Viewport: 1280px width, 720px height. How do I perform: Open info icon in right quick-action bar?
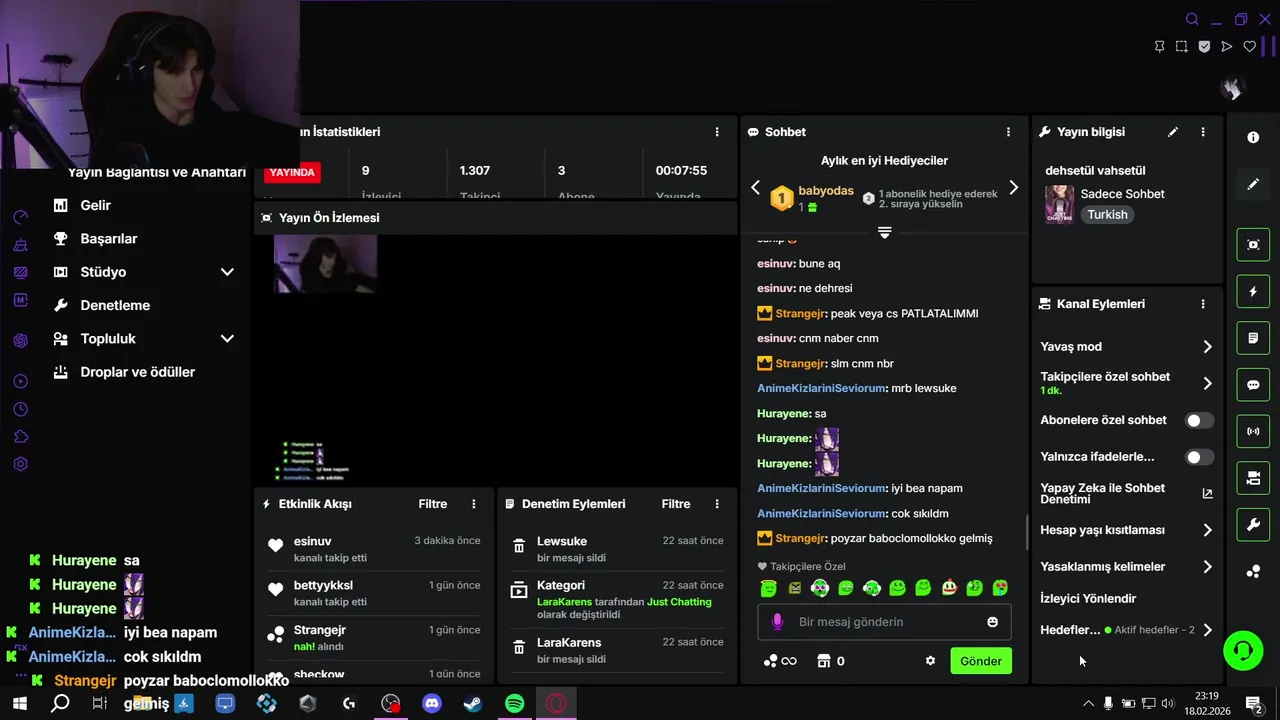[1253, 138]
